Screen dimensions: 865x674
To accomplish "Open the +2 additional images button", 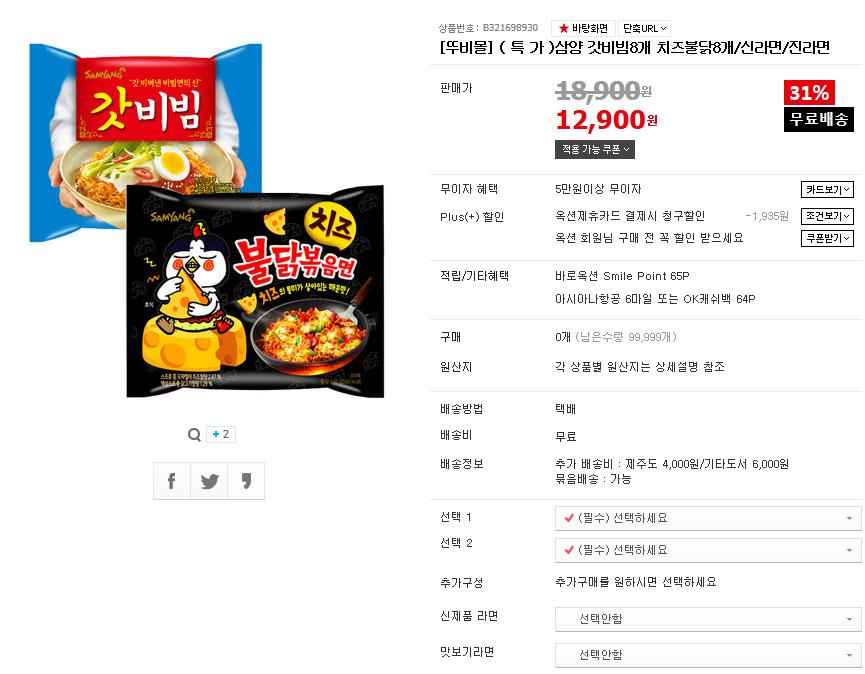I will coord(221,434).
